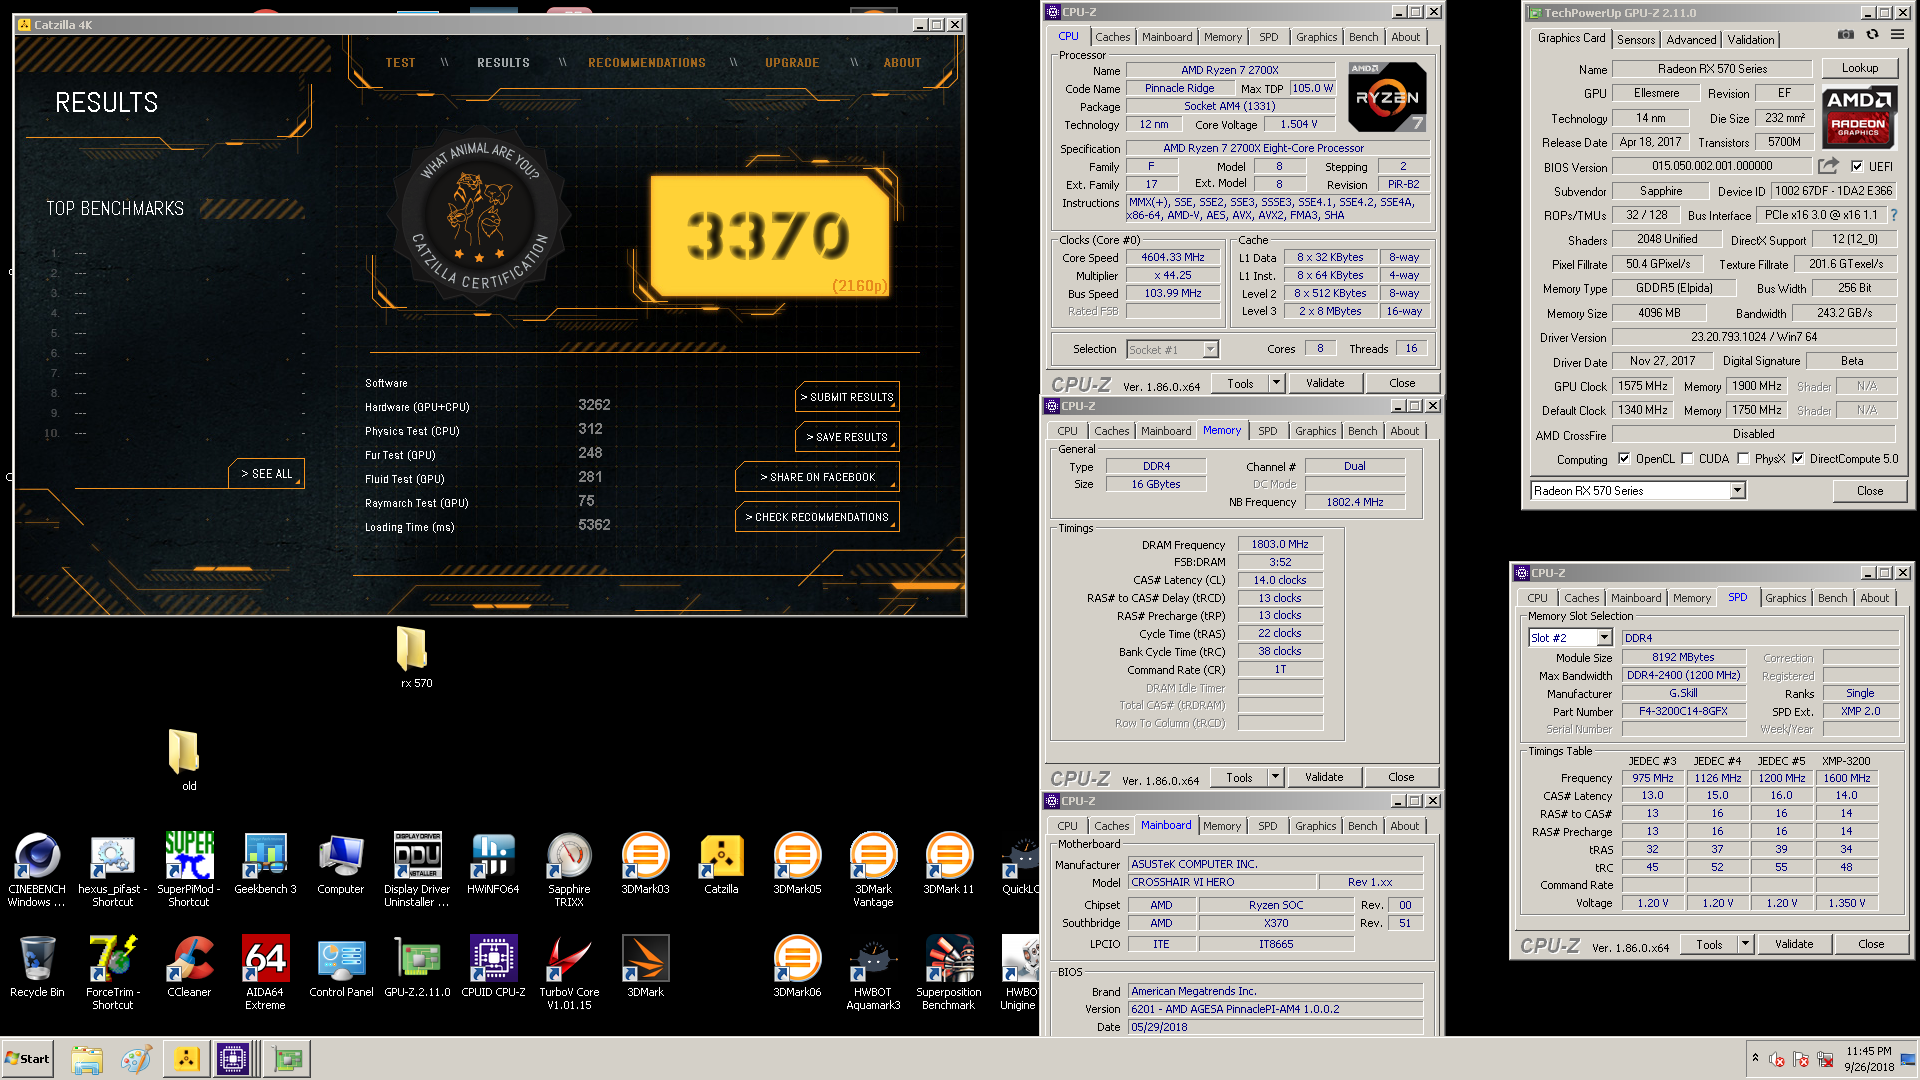This screenshot has height=1080, width=1920.
Task: Toggle the DirectCompute 5.0 checkbox
Action: 1798,459
